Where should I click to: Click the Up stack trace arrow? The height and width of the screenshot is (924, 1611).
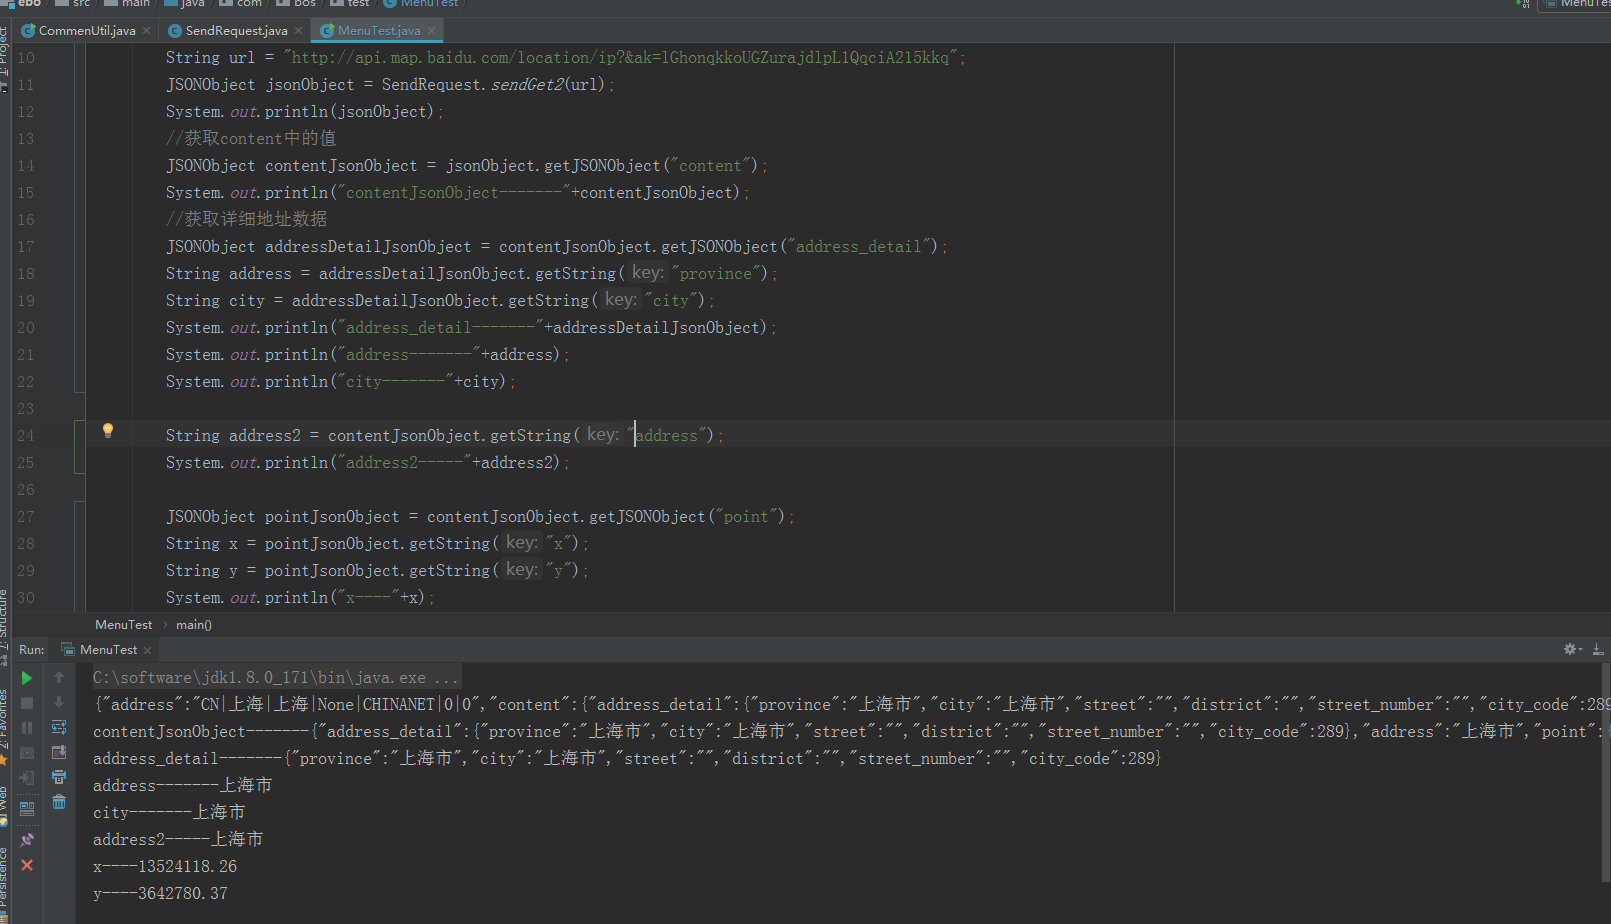(59, 678)
